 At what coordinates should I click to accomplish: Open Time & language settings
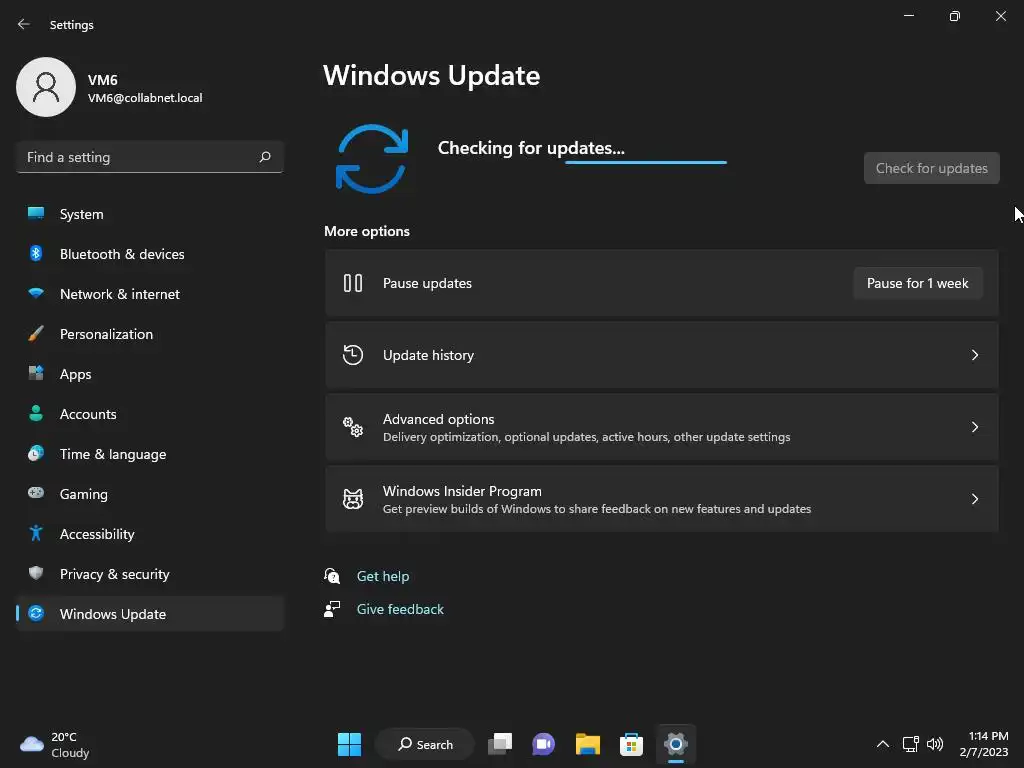coord(113,454)
